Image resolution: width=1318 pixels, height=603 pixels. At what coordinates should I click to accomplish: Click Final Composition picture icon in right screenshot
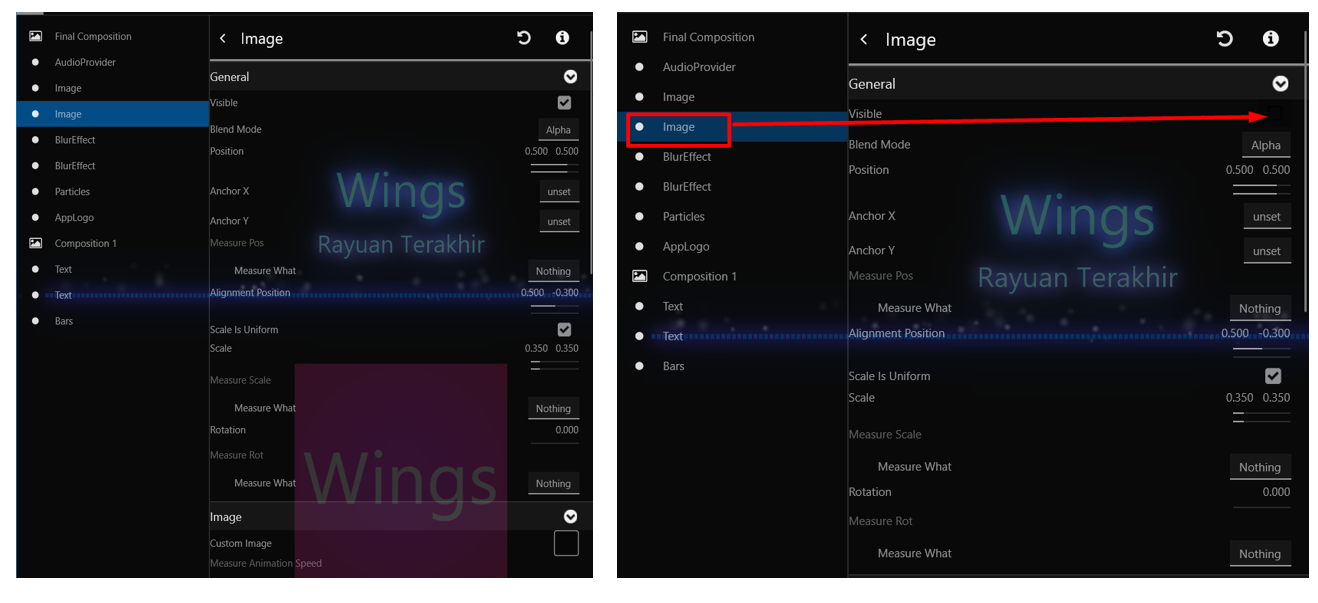[640, 37]
